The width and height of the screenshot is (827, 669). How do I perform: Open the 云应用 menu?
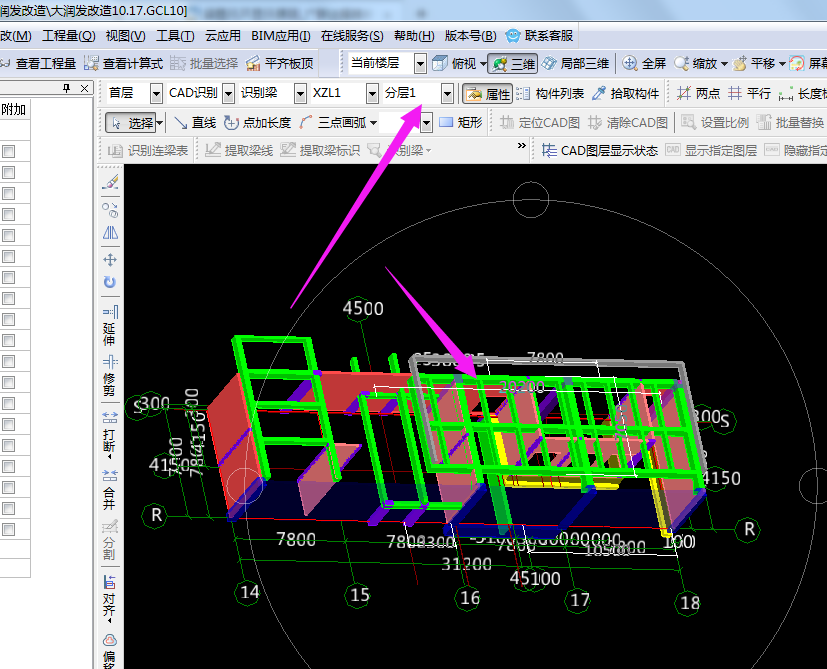point(223,35)
